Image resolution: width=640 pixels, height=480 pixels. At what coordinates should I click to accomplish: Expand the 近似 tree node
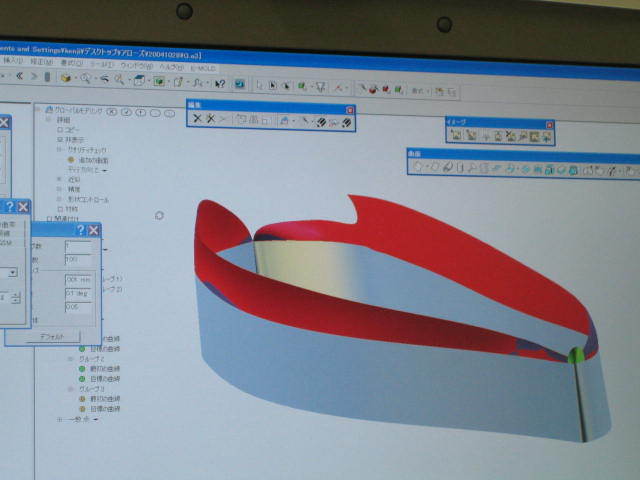click(x=60, y=179)
